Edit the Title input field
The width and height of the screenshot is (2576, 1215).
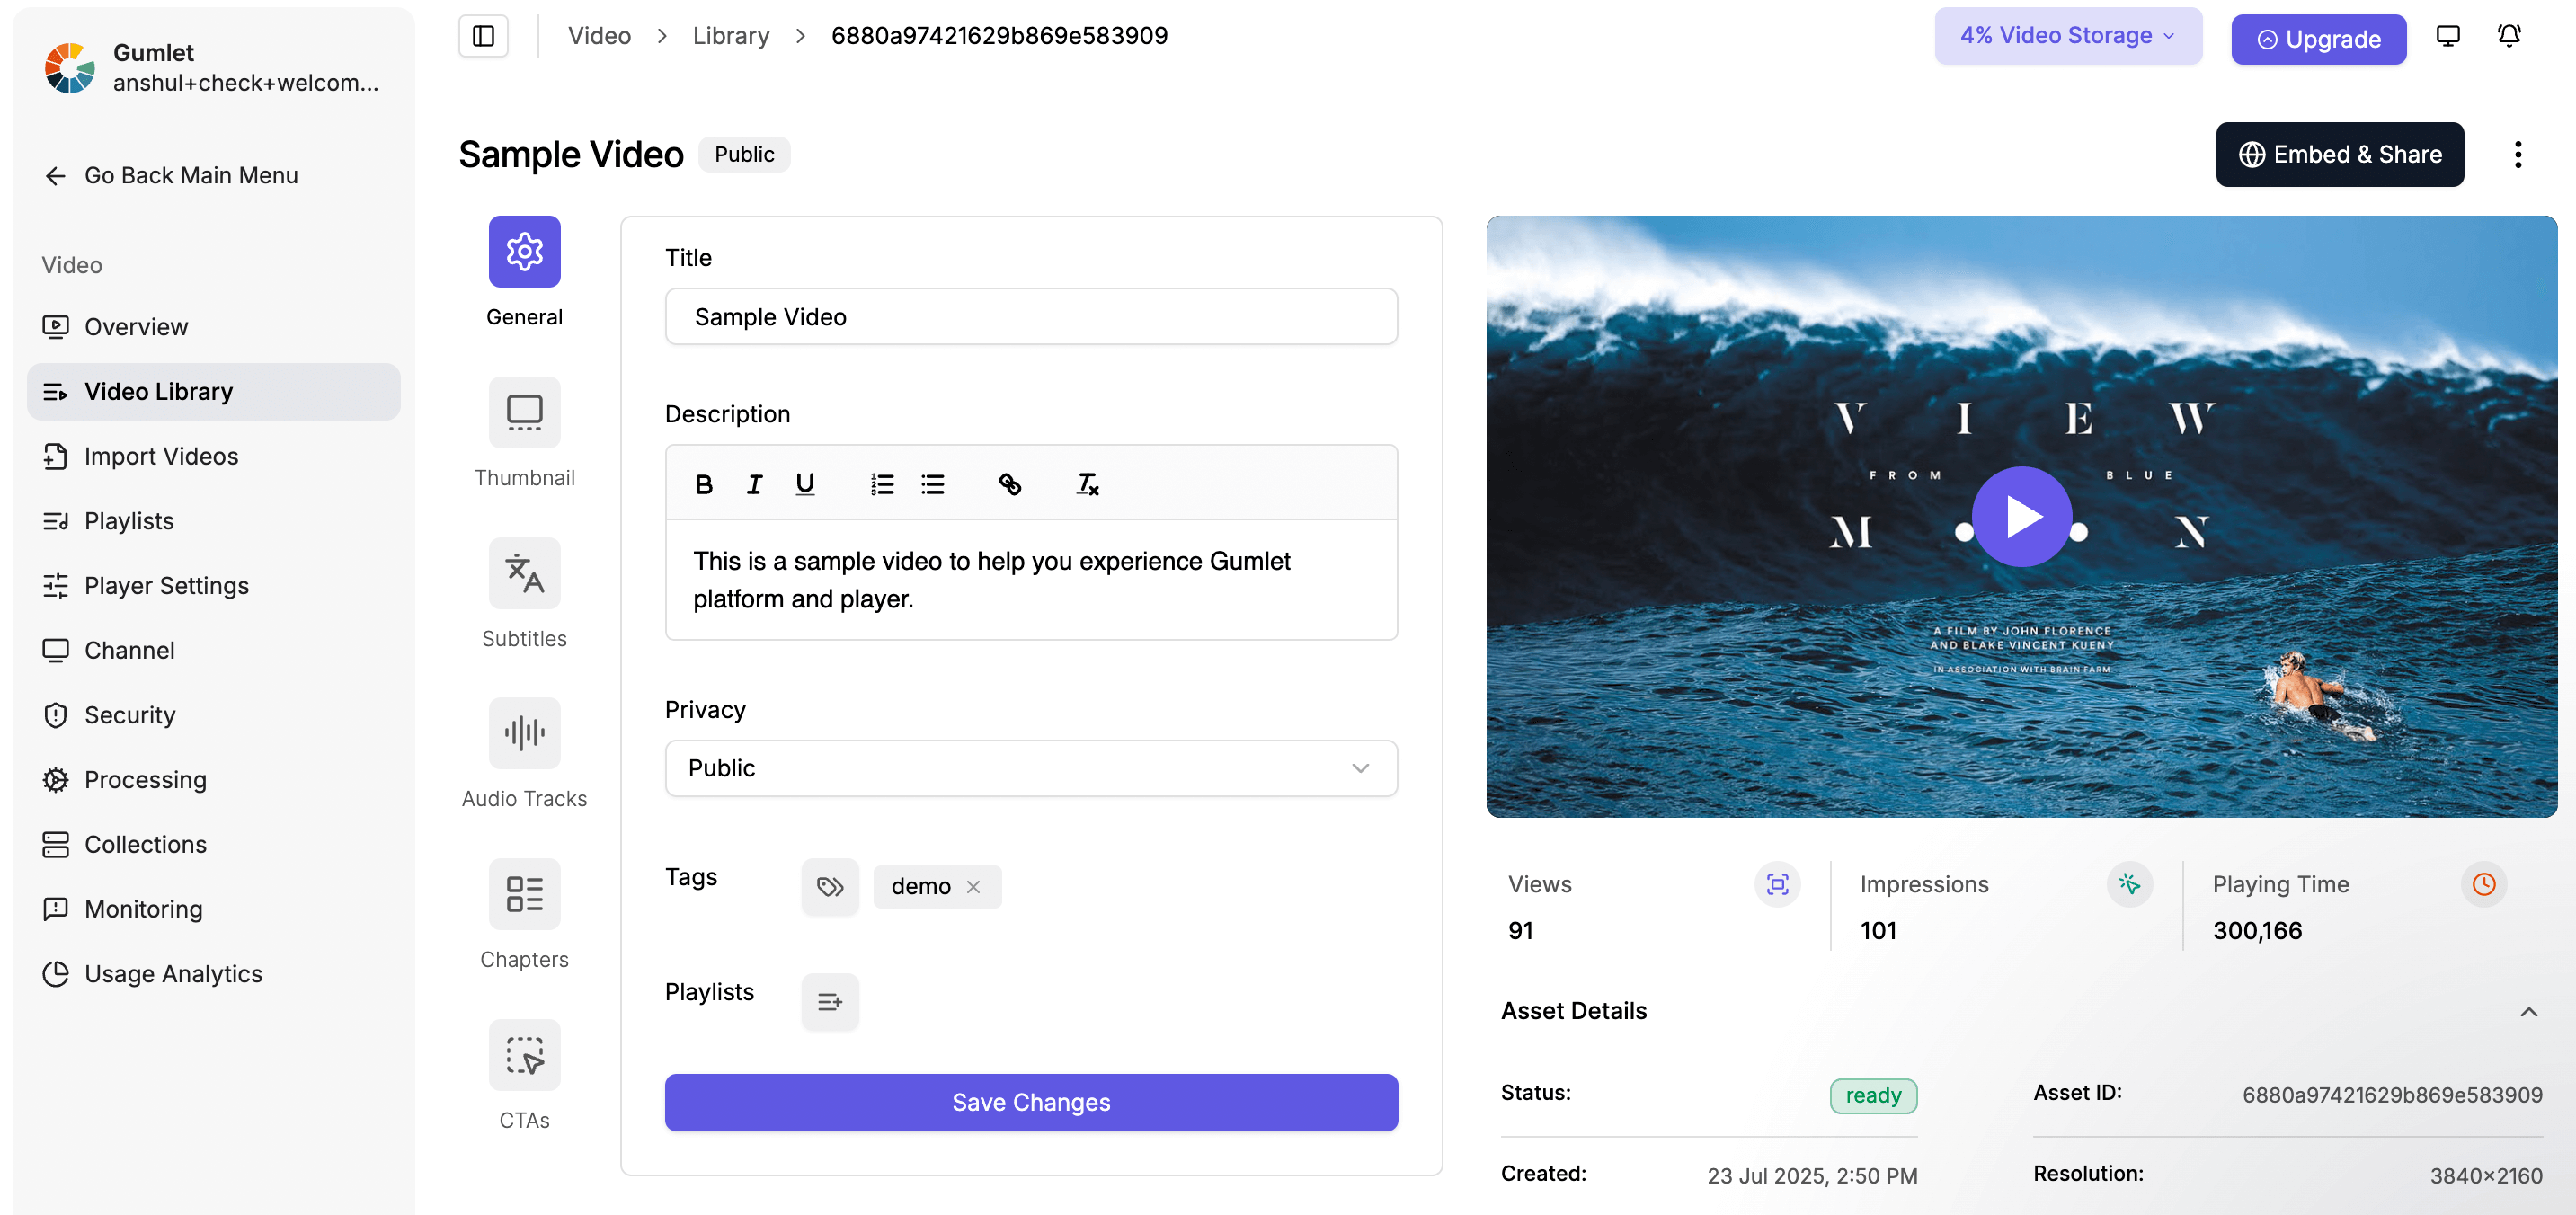1031,317
